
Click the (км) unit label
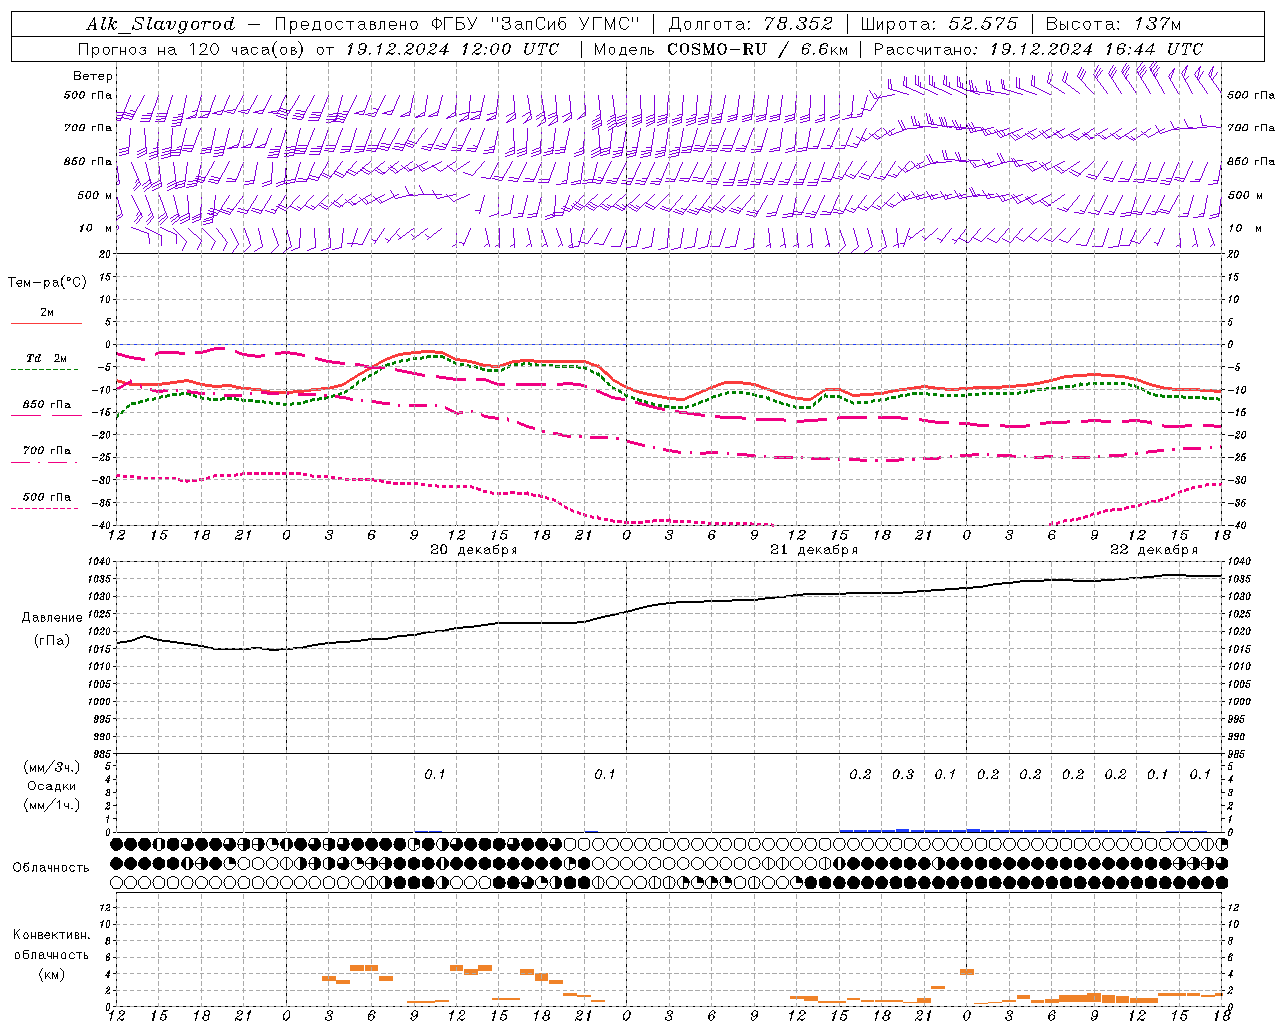pyautogui.click(x=51, y=973)
